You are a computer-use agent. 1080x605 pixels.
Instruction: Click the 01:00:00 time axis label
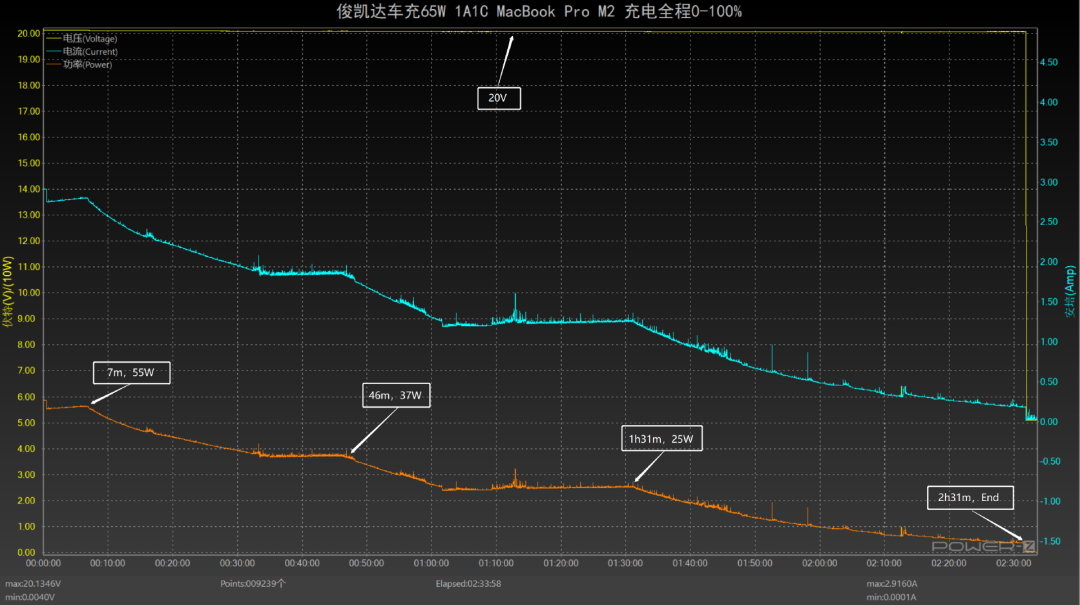click(x=431, y=563)
